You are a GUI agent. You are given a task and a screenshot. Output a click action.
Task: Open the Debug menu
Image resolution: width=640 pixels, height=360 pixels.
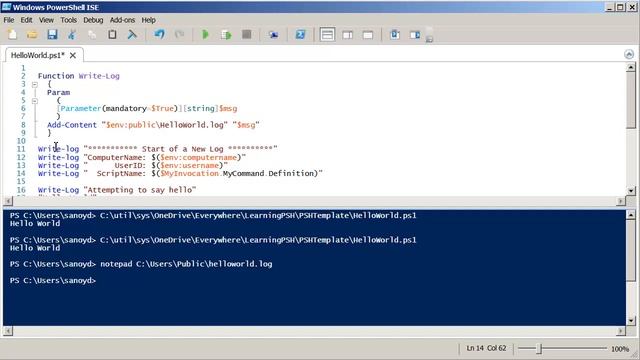(93, 20)
